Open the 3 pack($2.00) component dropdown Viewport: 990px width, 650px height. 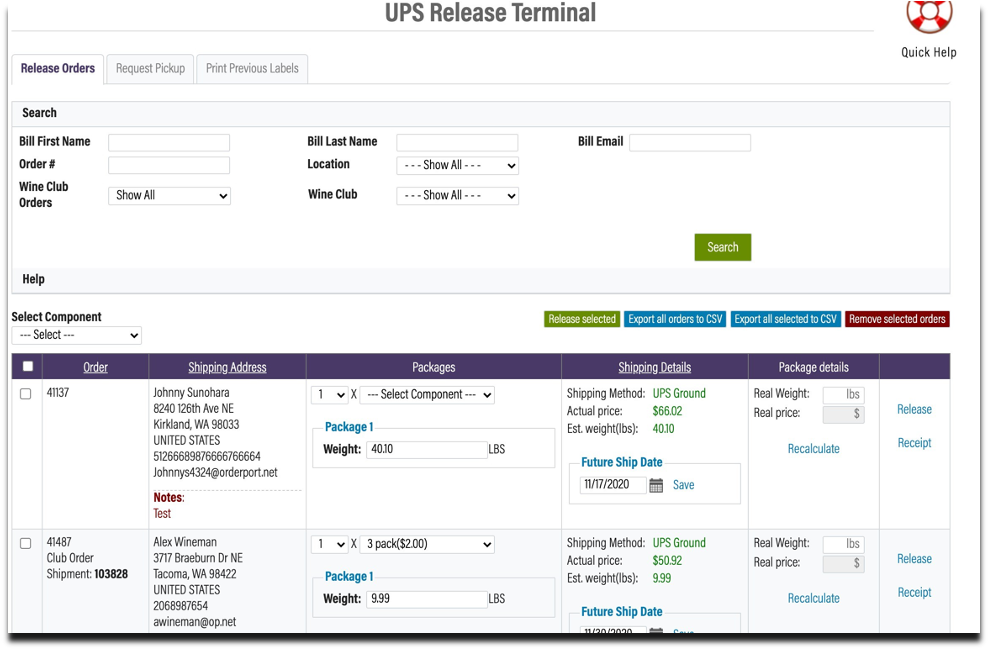click(427, 545)
